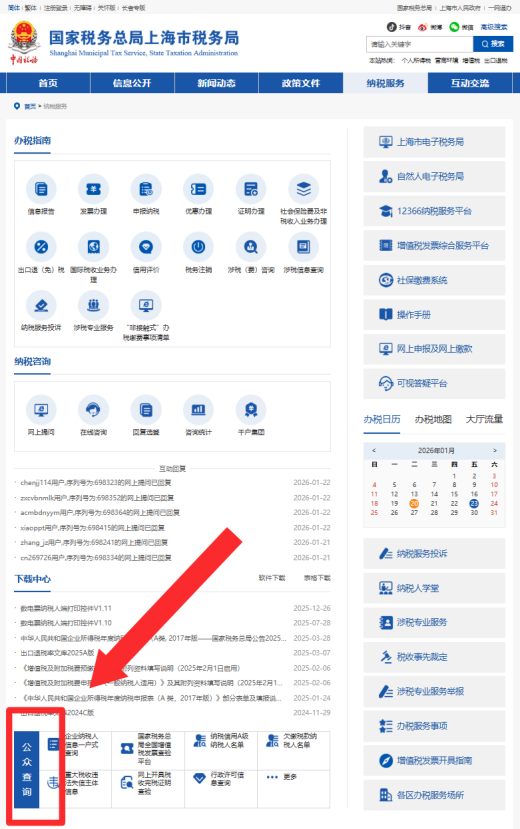Select 新闻动态 in the navigation bar
Screen dimensions: 520x829
pos(216,83)
